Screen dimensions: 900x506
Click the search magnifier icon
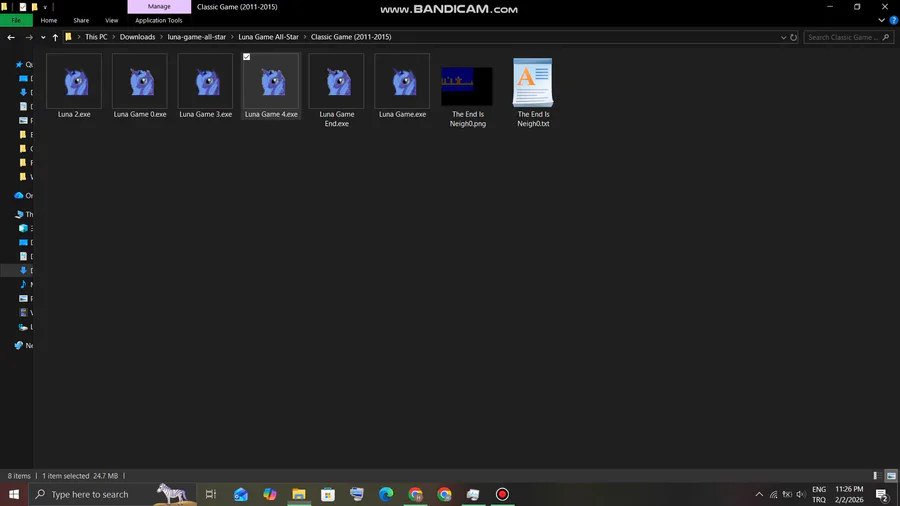click(886, 37)
